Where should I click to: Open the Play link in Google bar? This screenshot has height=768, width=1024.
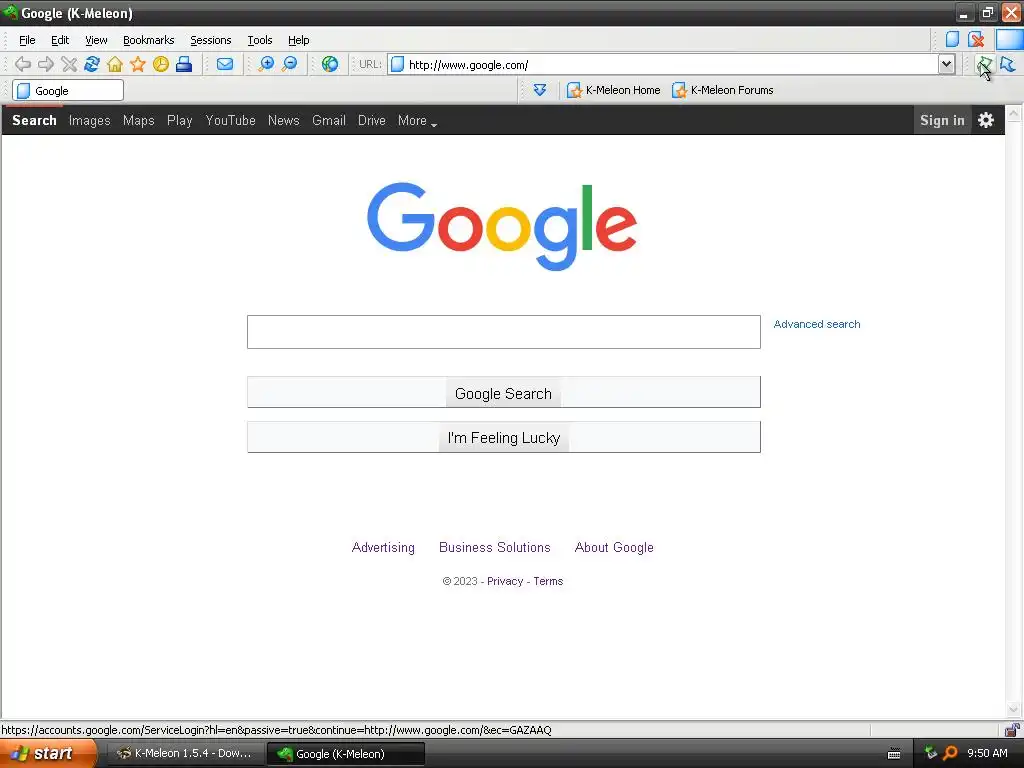pos(180,120)
